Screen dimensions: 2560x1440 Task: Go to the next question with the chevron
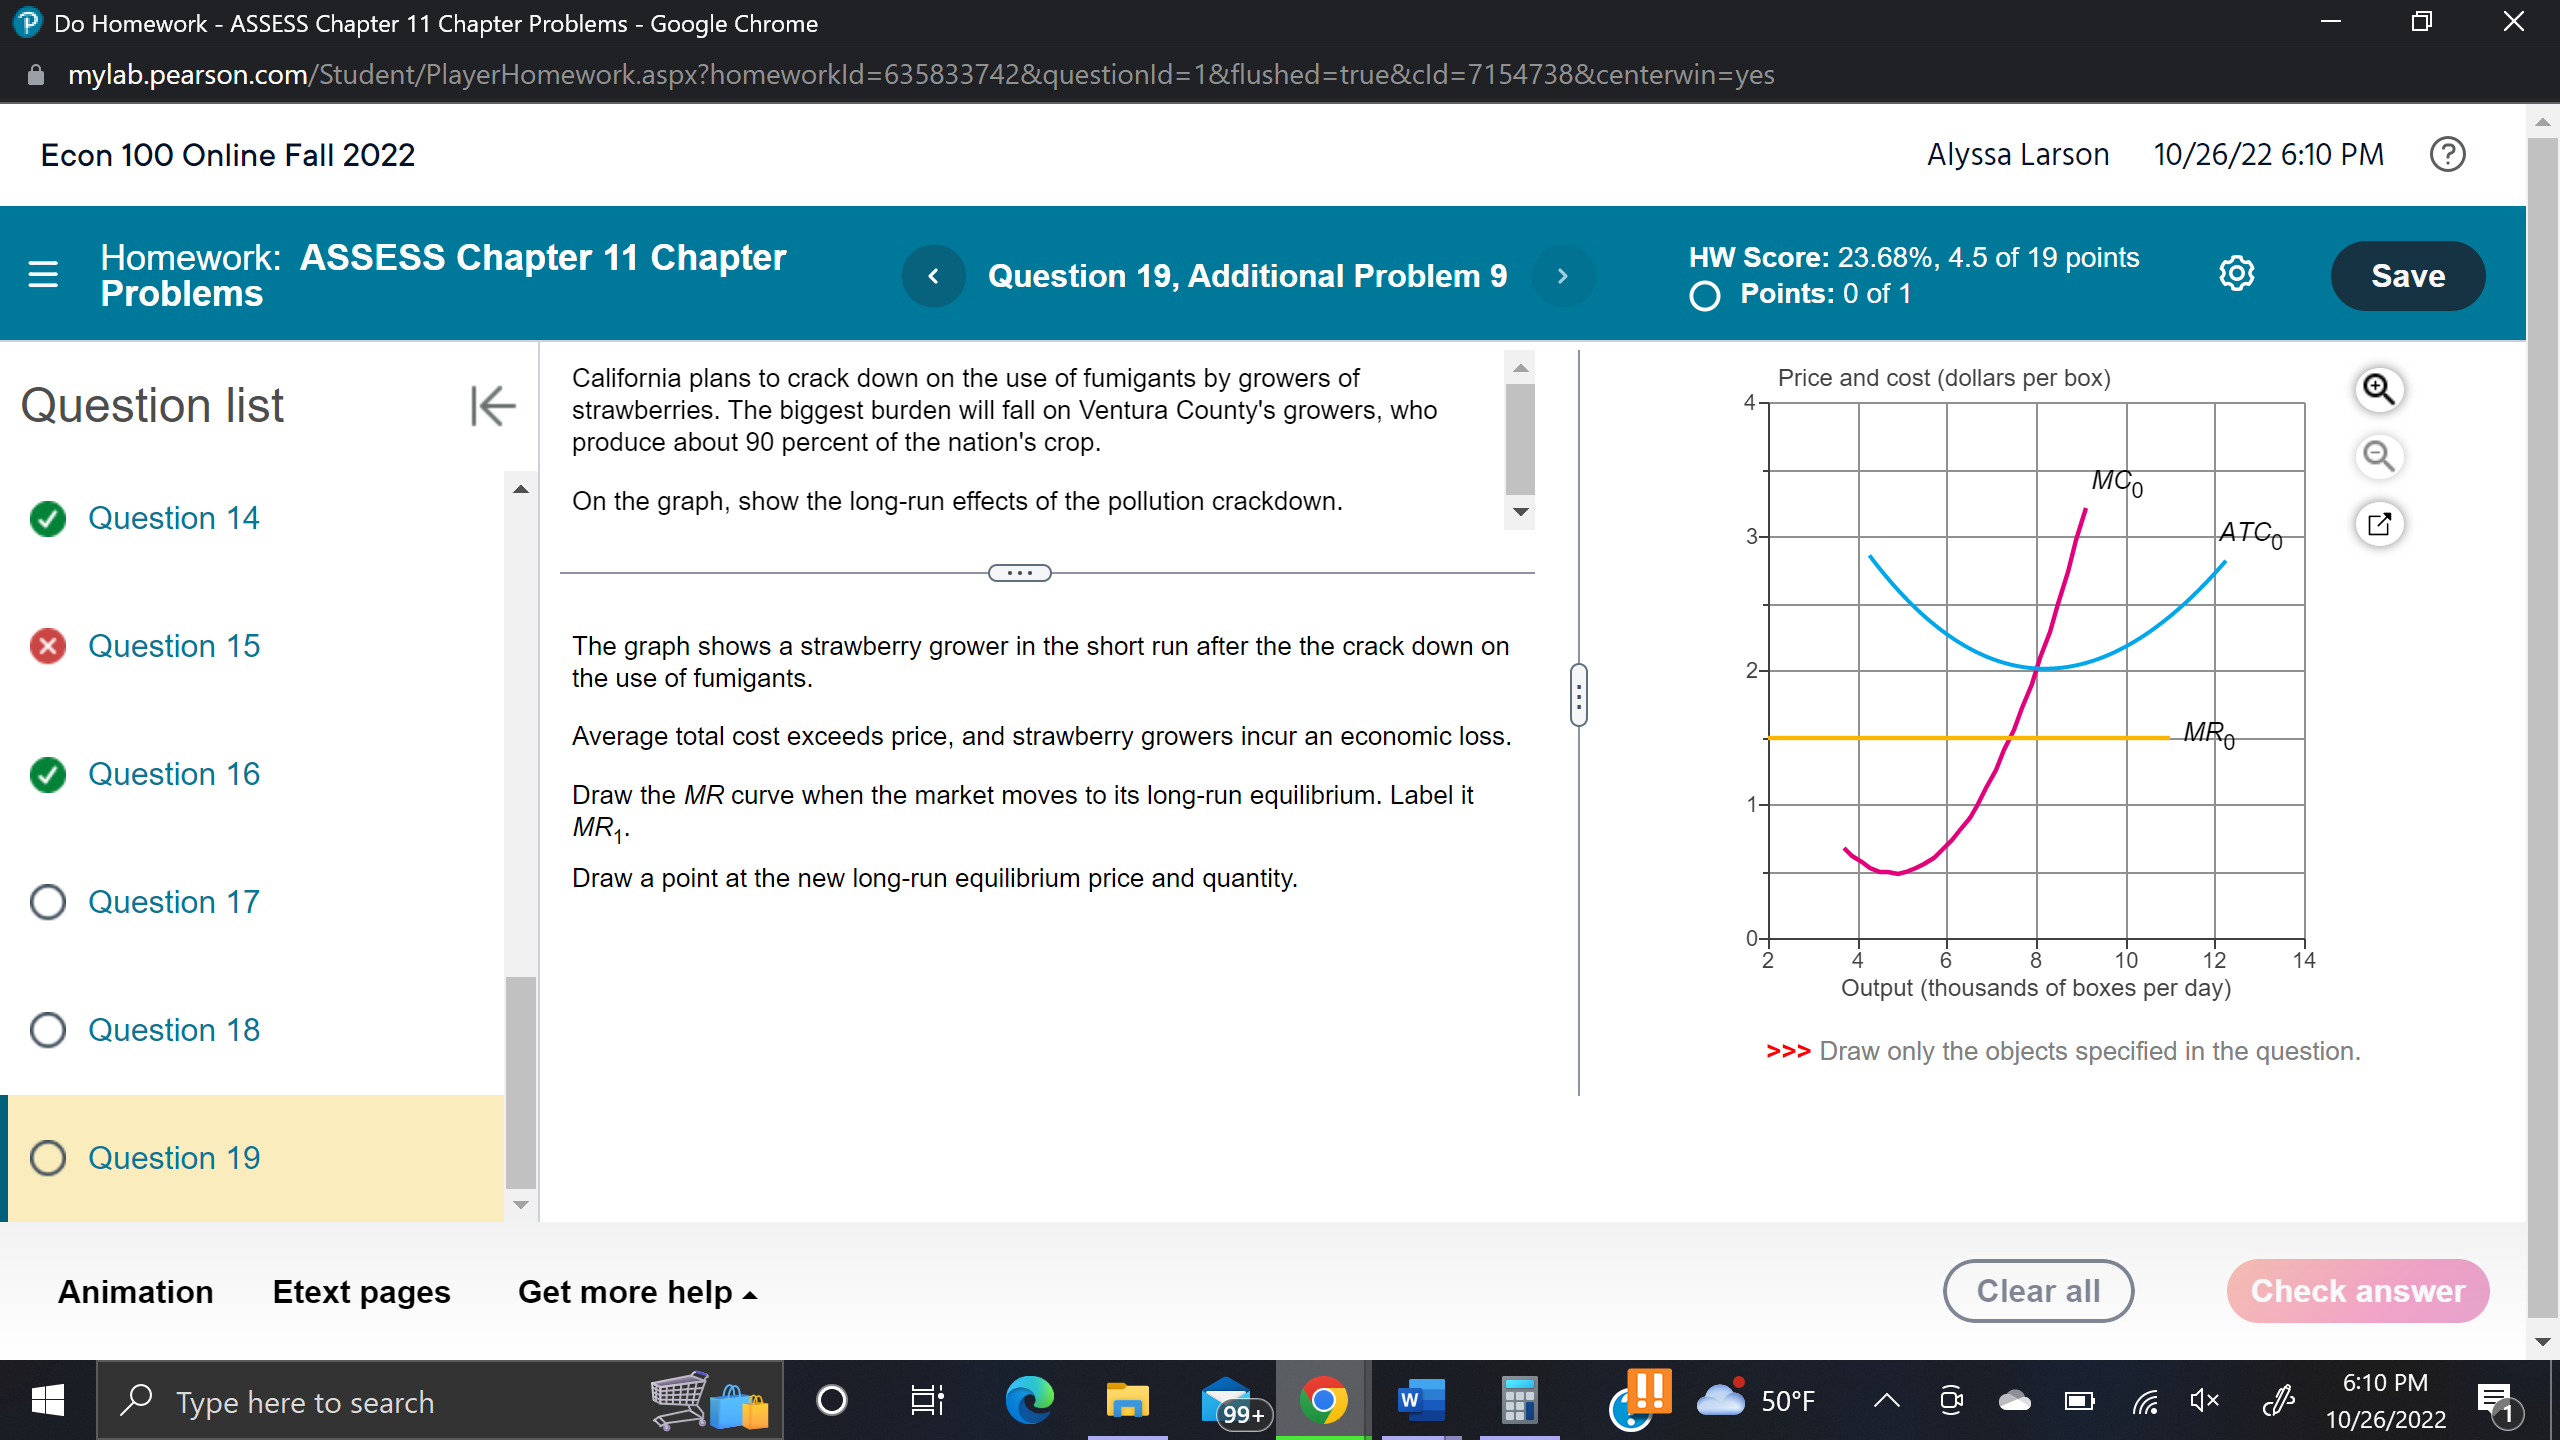coord(1562,276)
